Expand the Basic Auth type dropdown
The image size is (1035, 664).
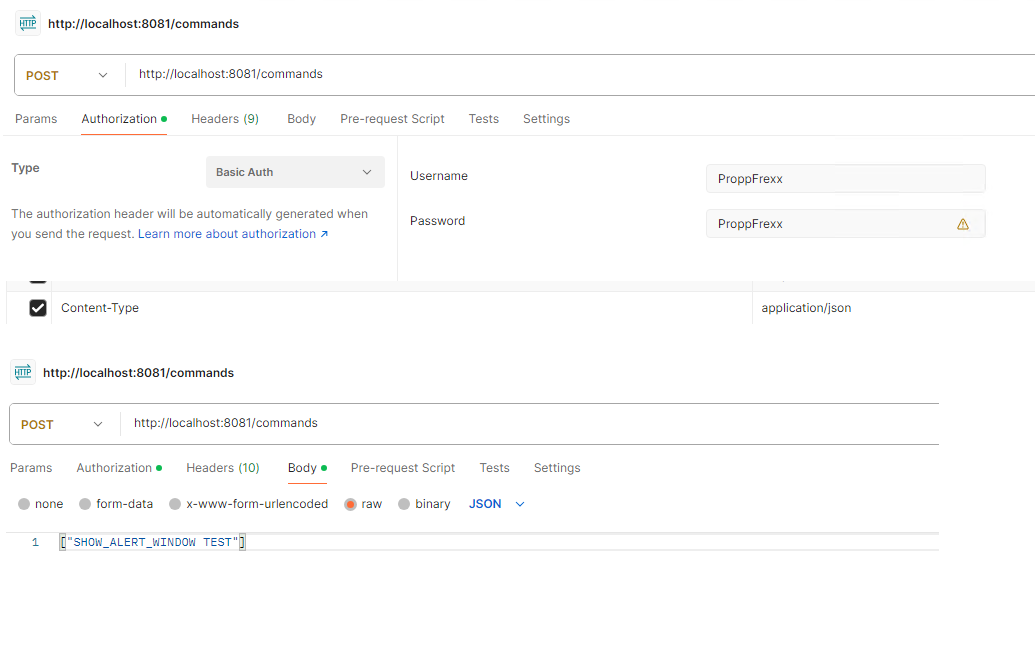pos(295,172)
